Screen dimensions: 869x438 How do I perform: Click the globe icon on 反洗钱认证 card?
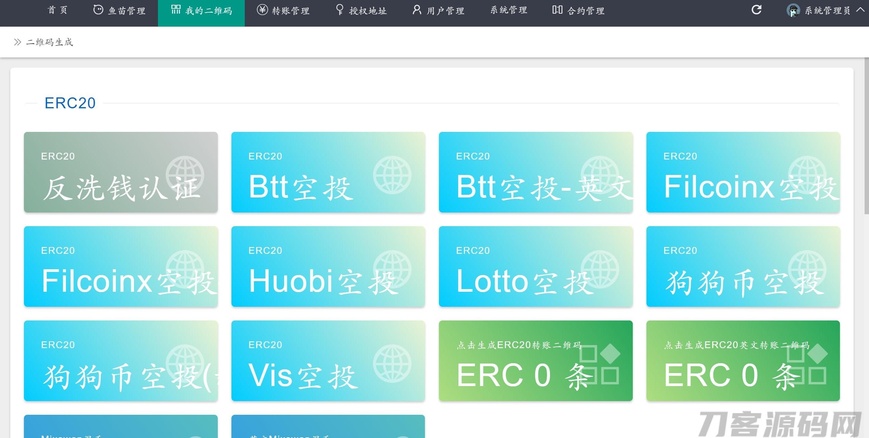click(x=185, y=175)
